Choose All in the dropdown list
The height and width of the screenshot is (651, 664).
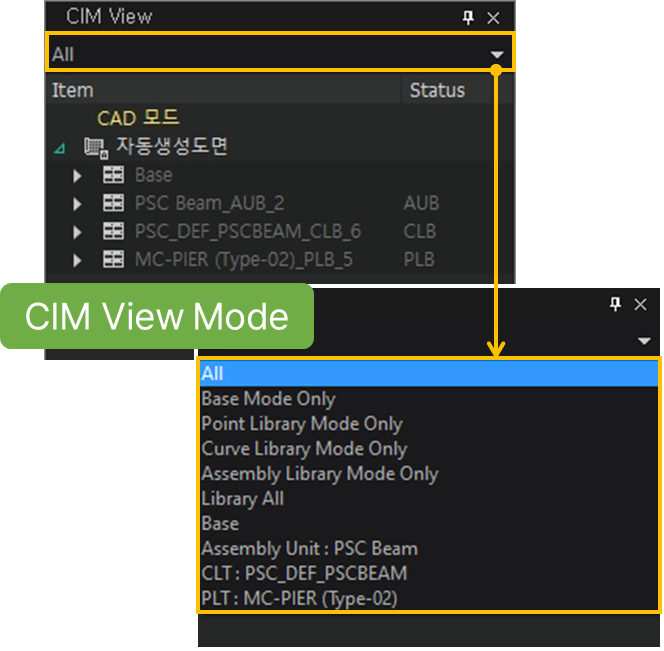(429, 374)
